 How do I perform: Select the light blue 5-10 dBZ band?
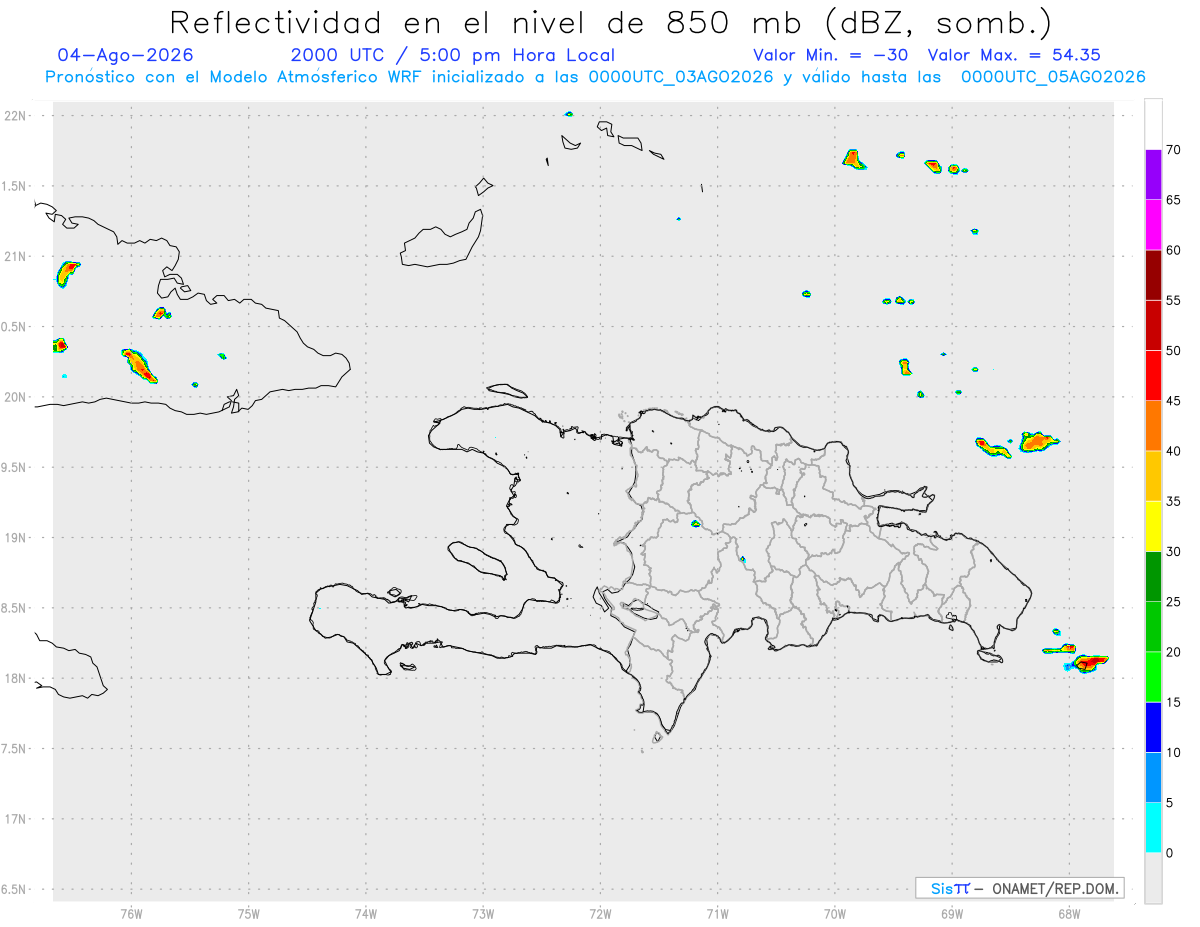pos(1153,777)
